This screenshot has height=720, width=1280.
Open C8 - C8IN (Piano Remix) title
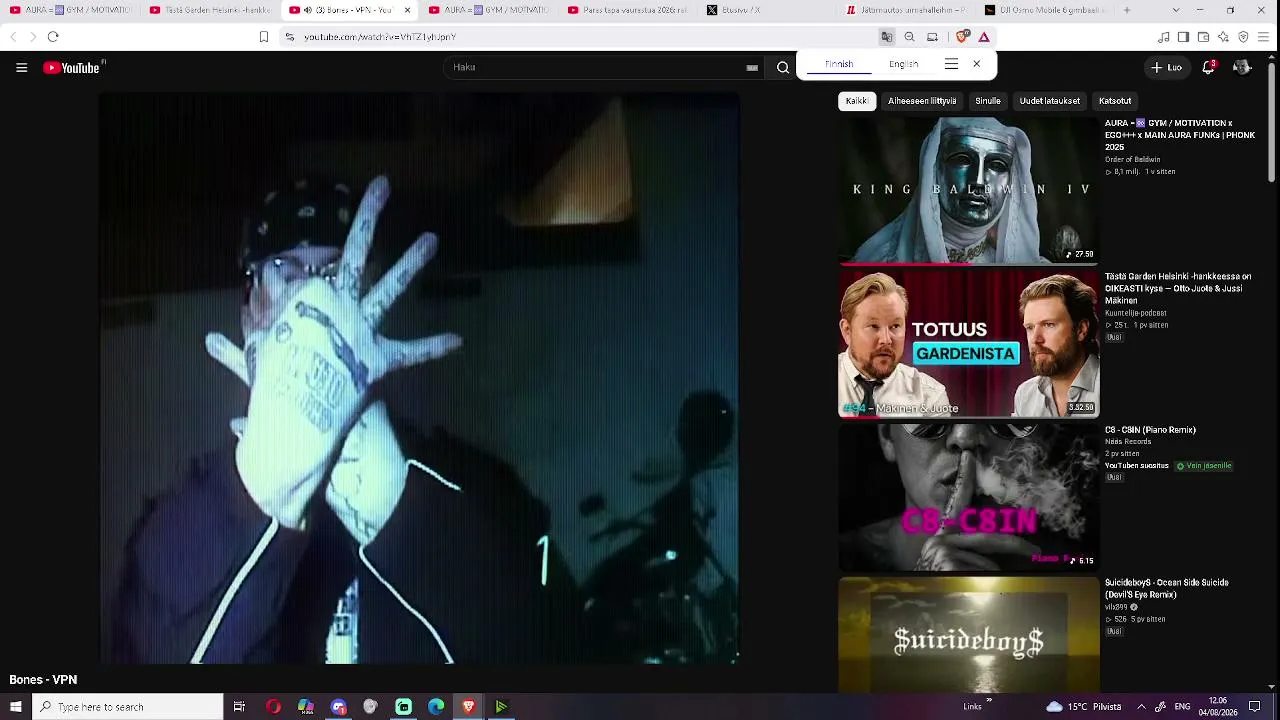click(1150, 430)
